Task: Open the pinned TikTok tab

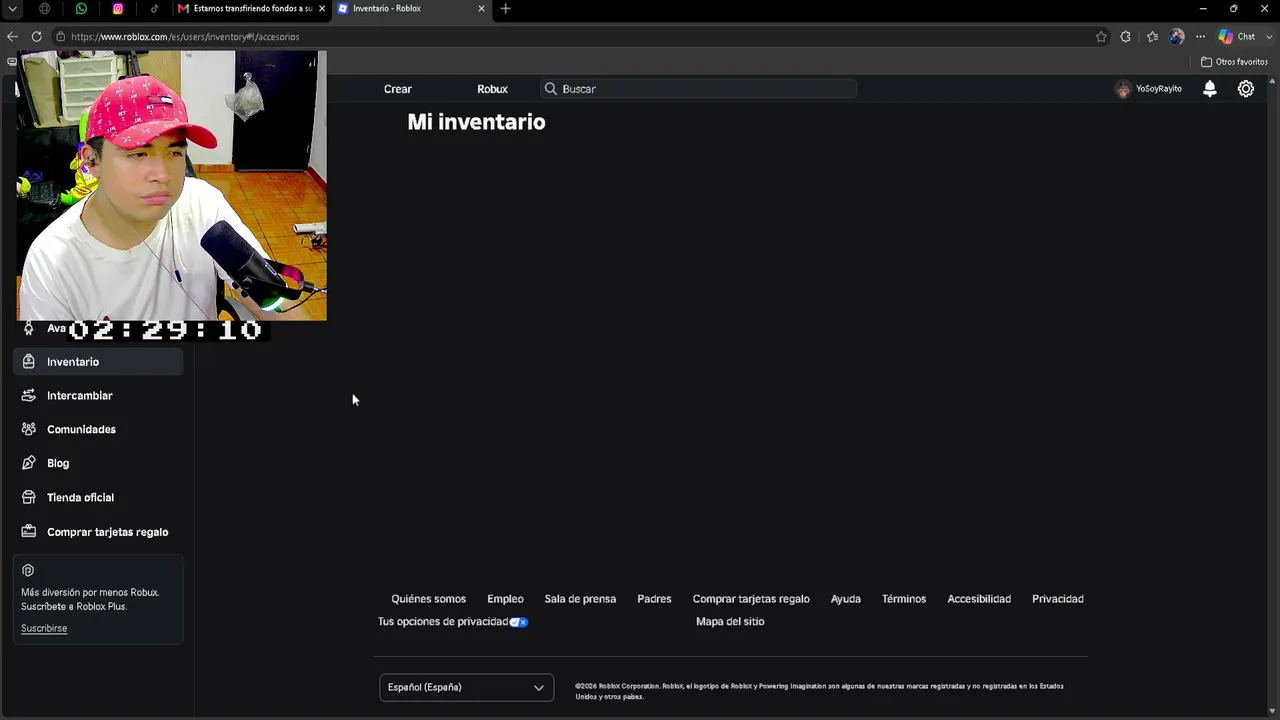Action: (x=154, y=9)
